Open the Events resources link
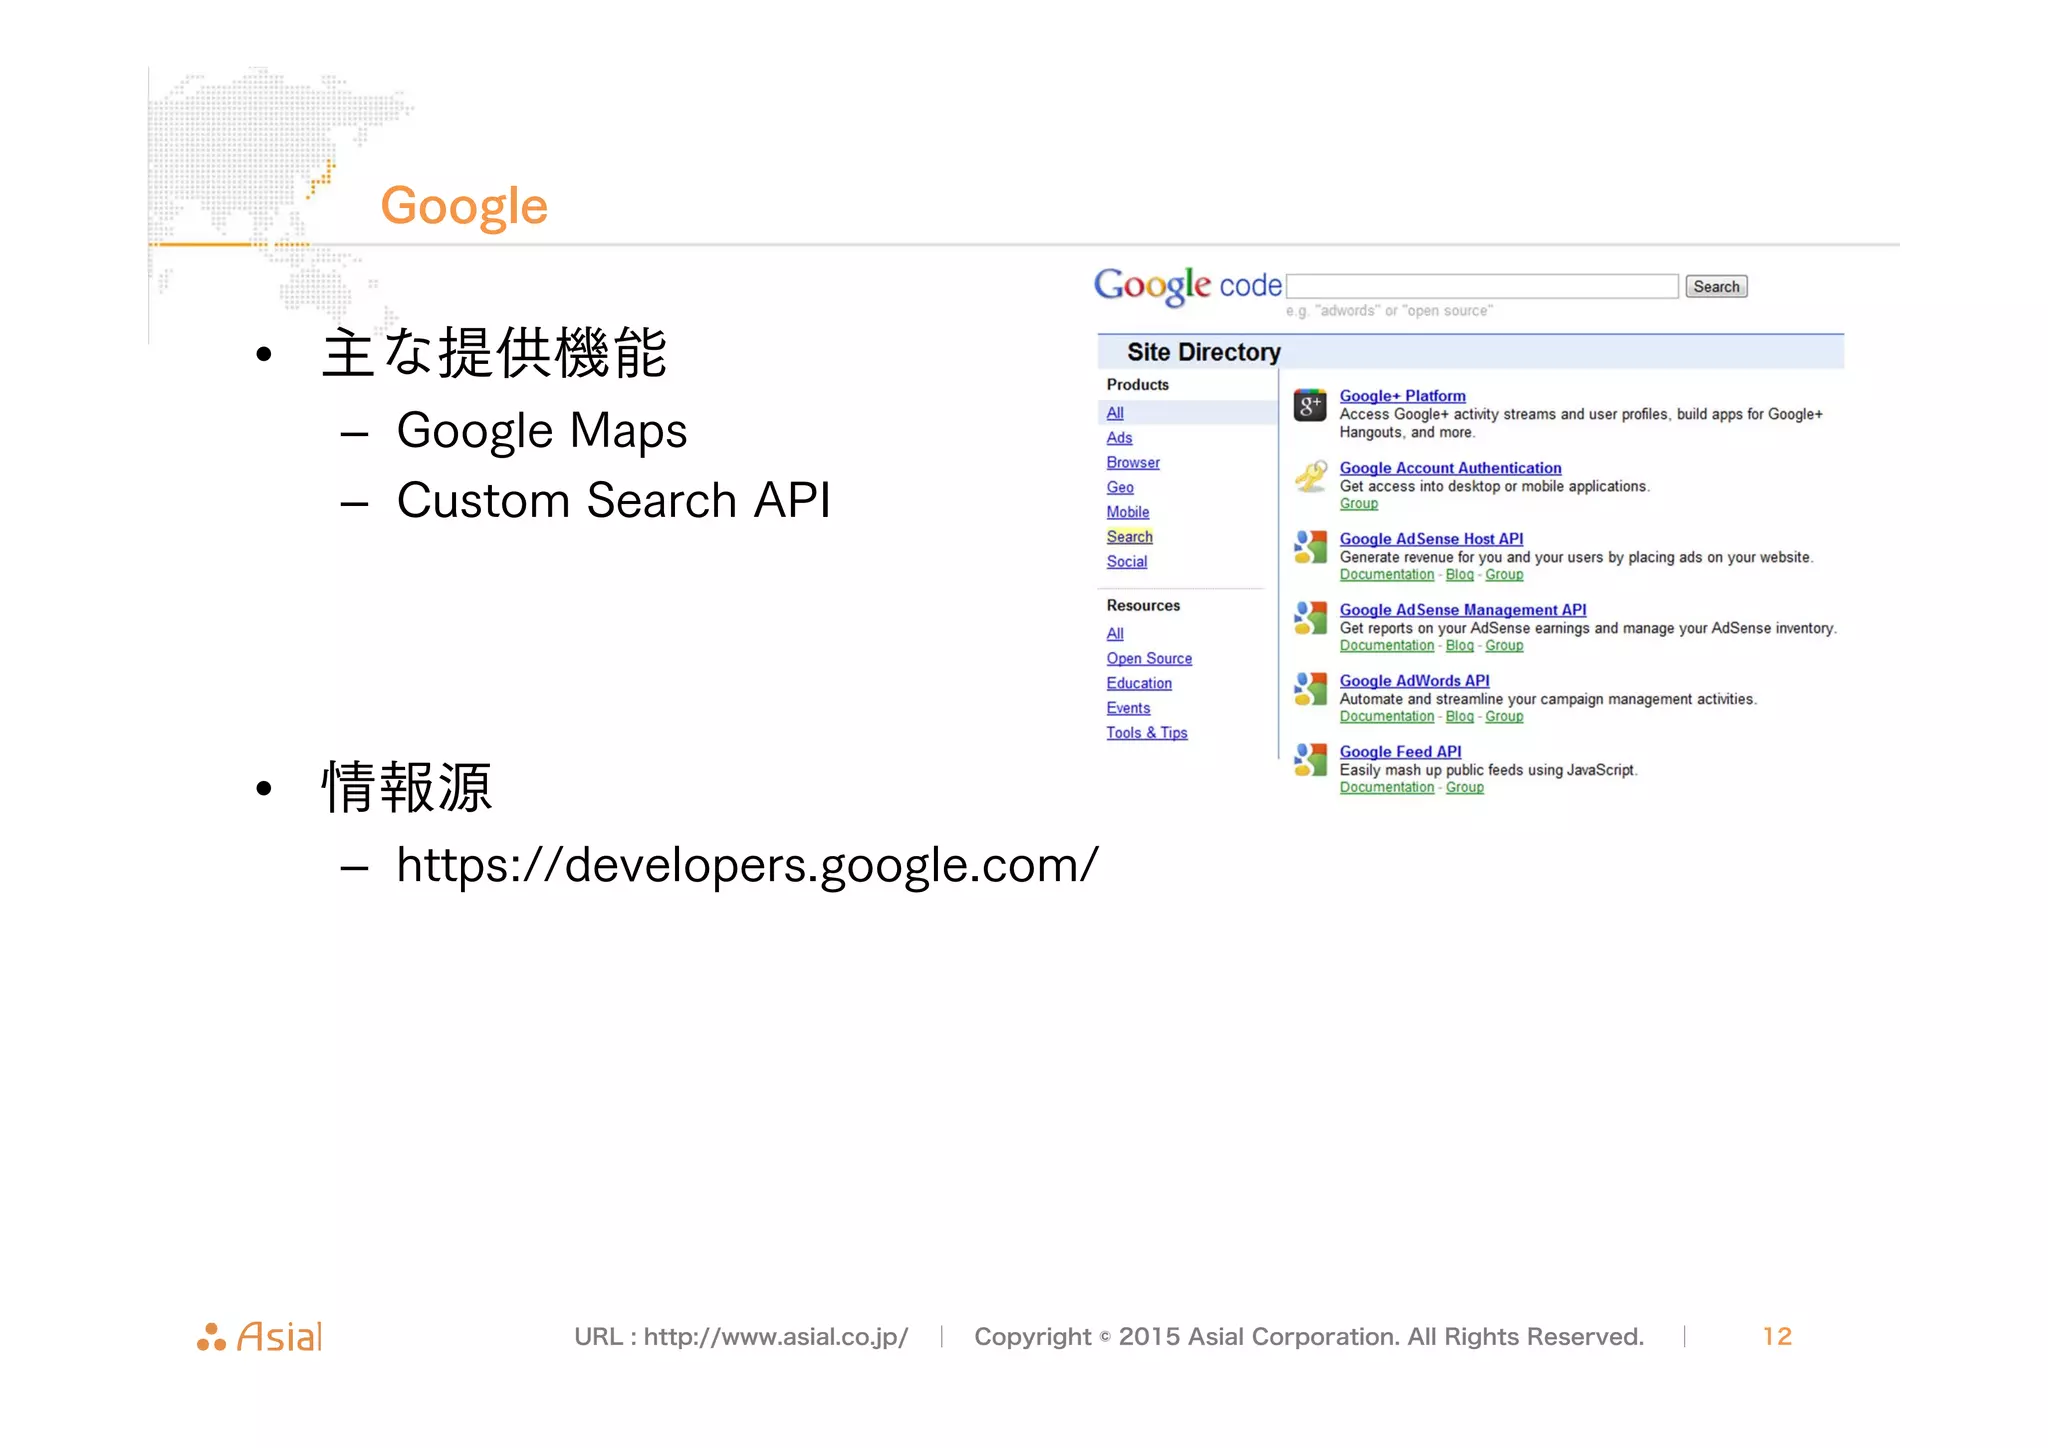 [1128, 708]
